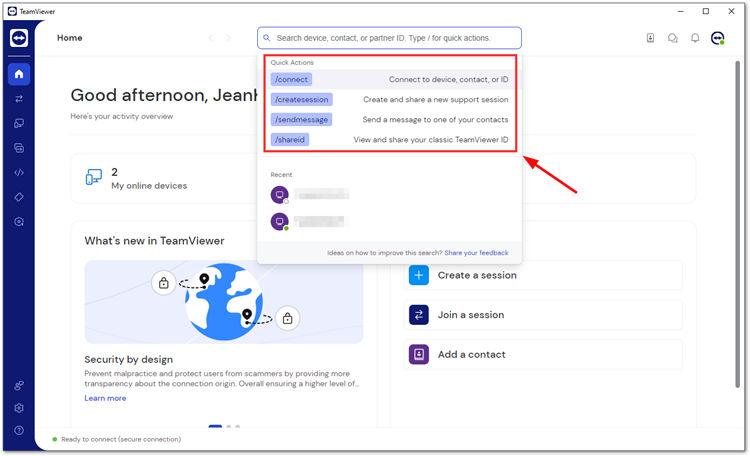Screen dimensions: 750x456
Task: Click the Create a session button
Action: 543,275
